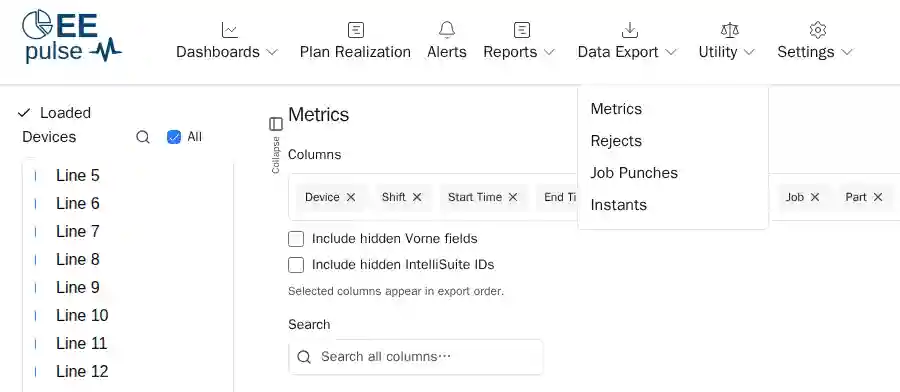Select Line 6 in device list
This screenshot has height=392, width=900.
coord(77,204)
